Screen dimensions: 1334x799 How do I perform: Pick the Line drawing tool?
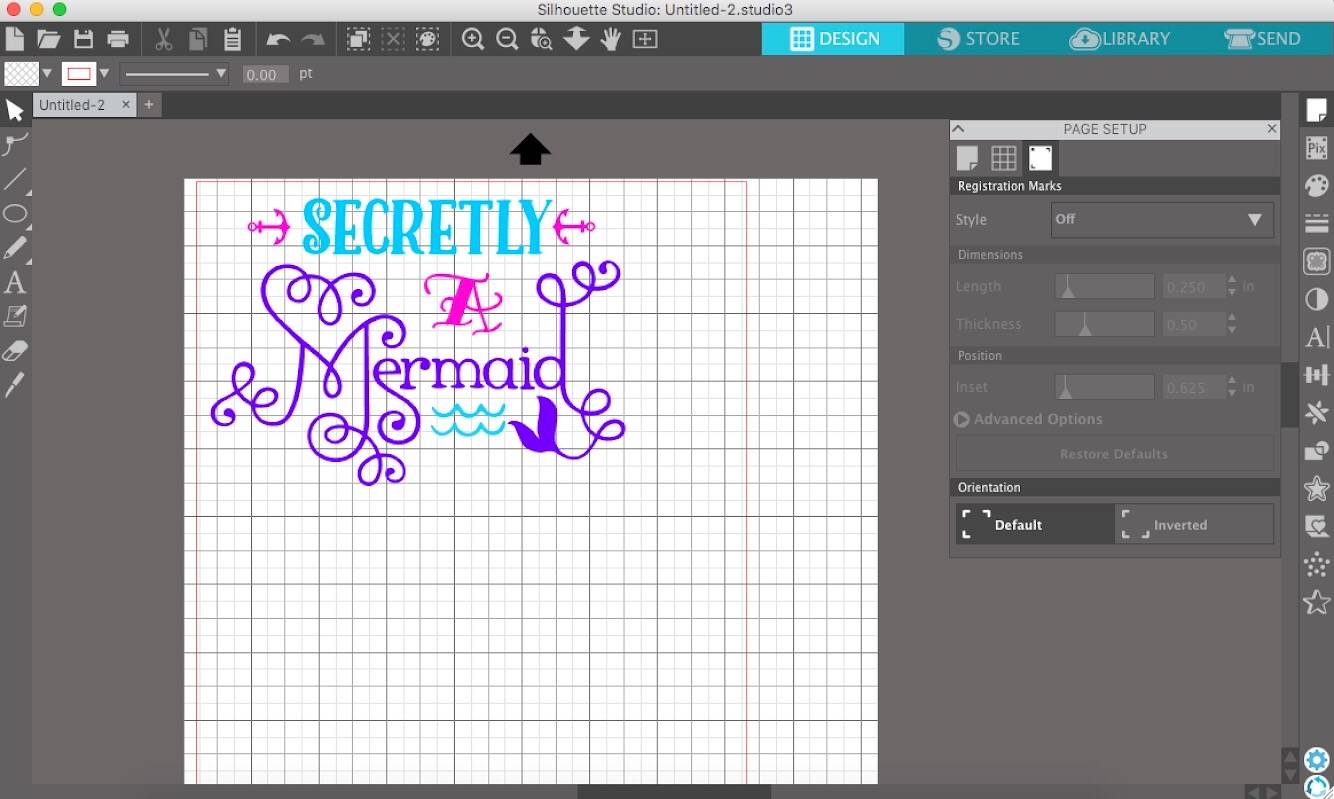click(15, 180)
